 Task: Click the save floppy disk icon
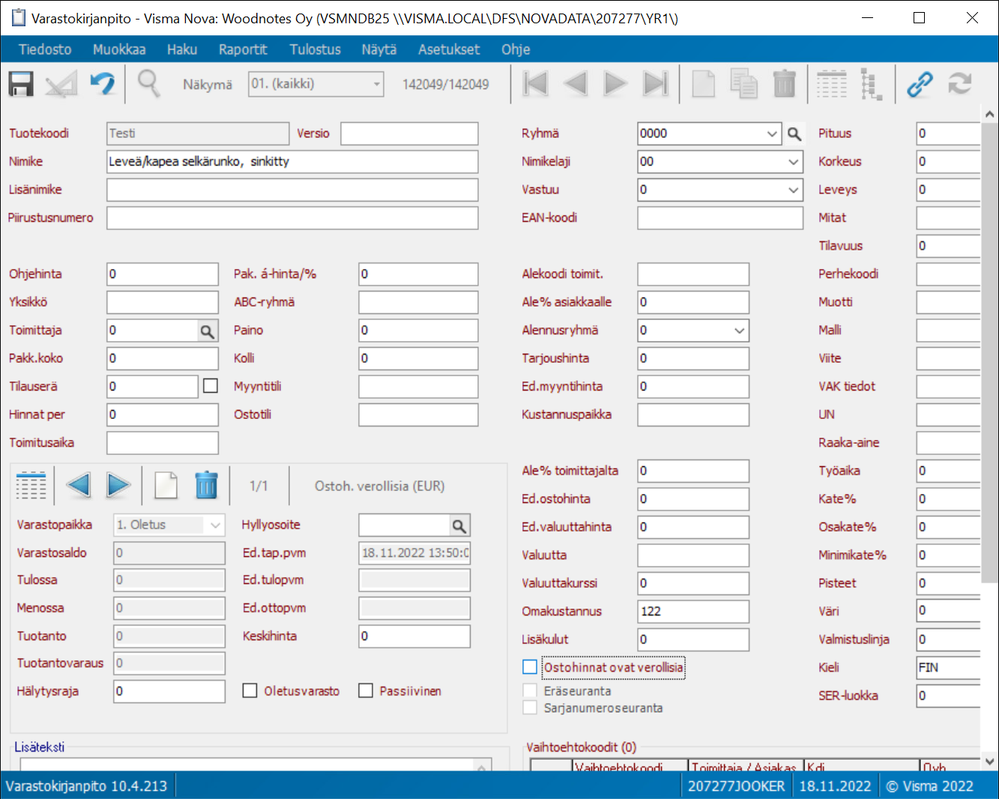[x=21, y=84]
